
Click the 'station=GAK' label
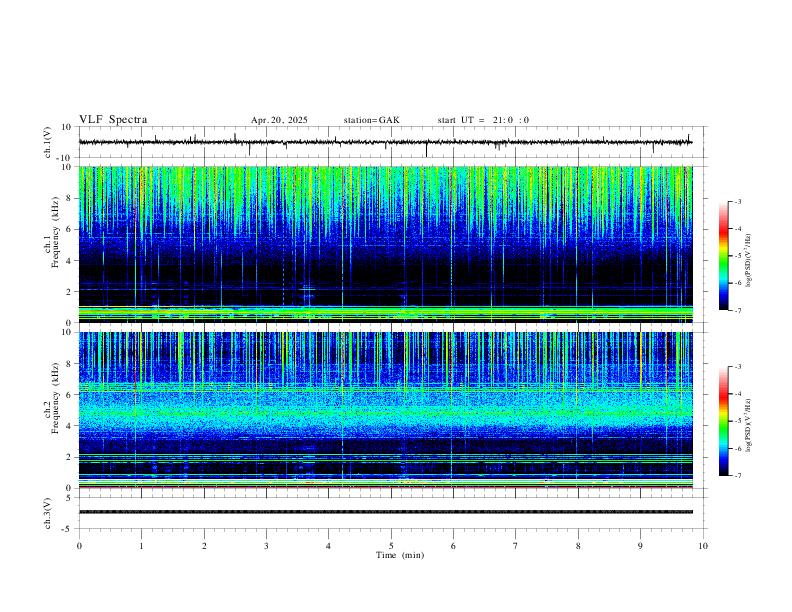(x=372, y=120)
